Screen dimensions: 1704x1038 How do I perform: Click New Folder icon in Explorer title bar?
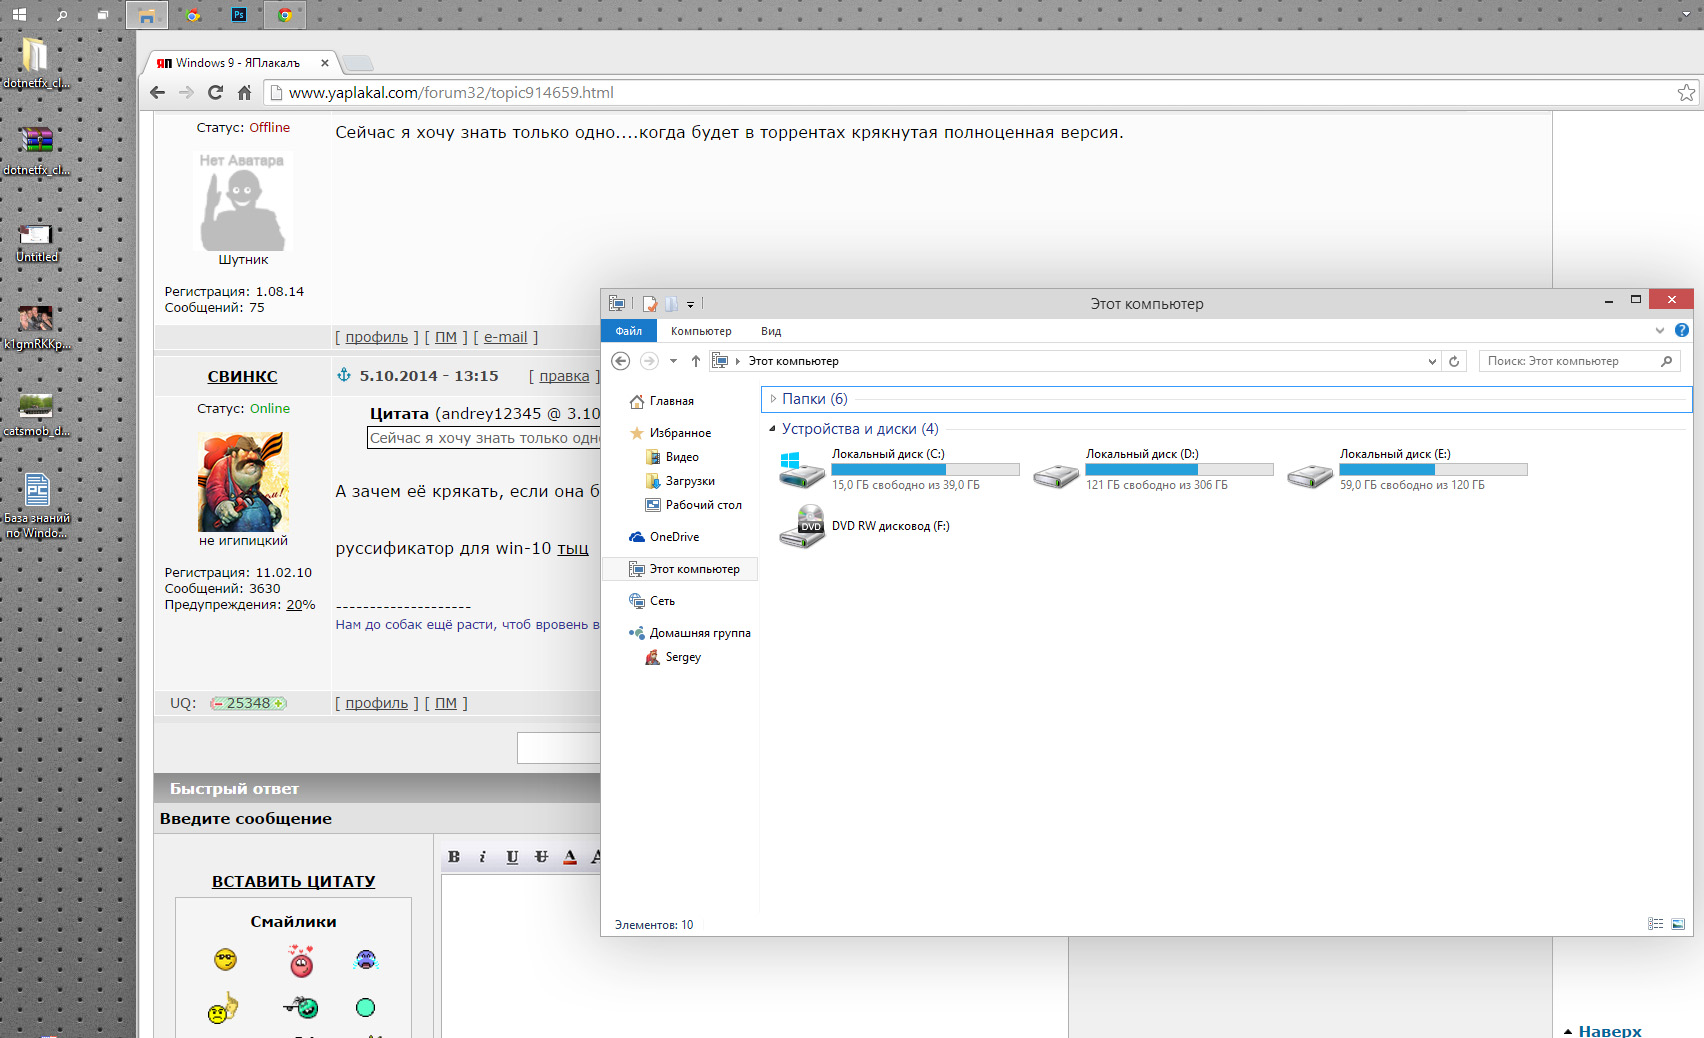[671, 304]
